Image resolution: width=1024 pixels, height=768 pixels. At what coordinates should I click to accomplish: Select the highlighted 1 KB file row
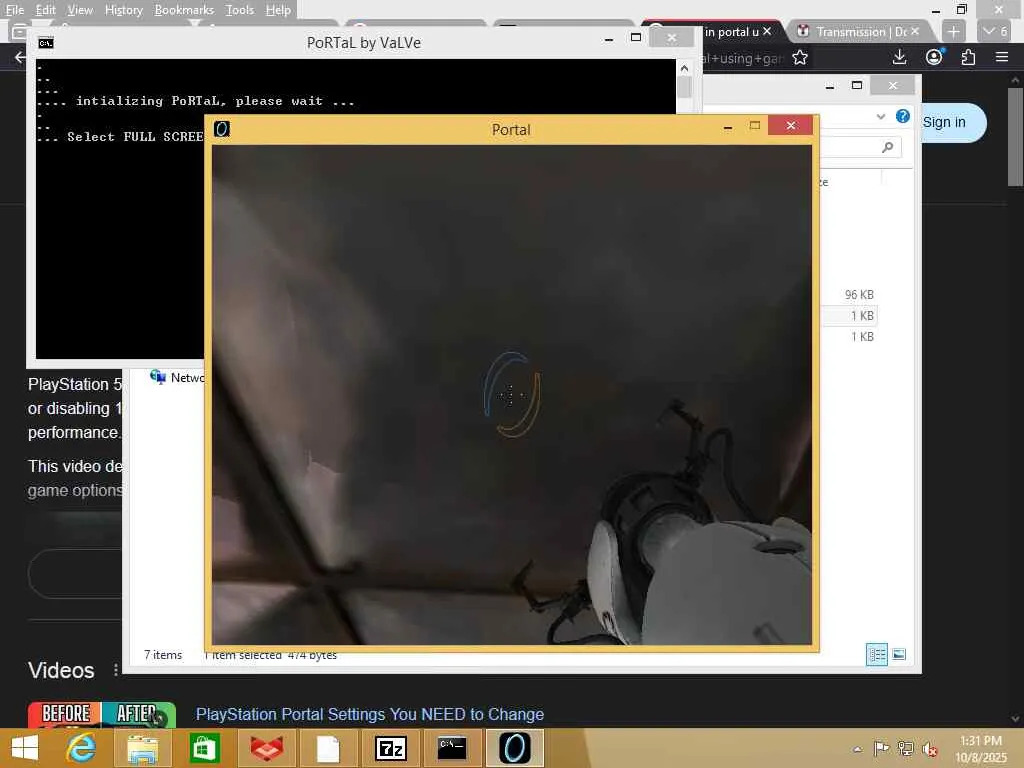click(848, 315)
